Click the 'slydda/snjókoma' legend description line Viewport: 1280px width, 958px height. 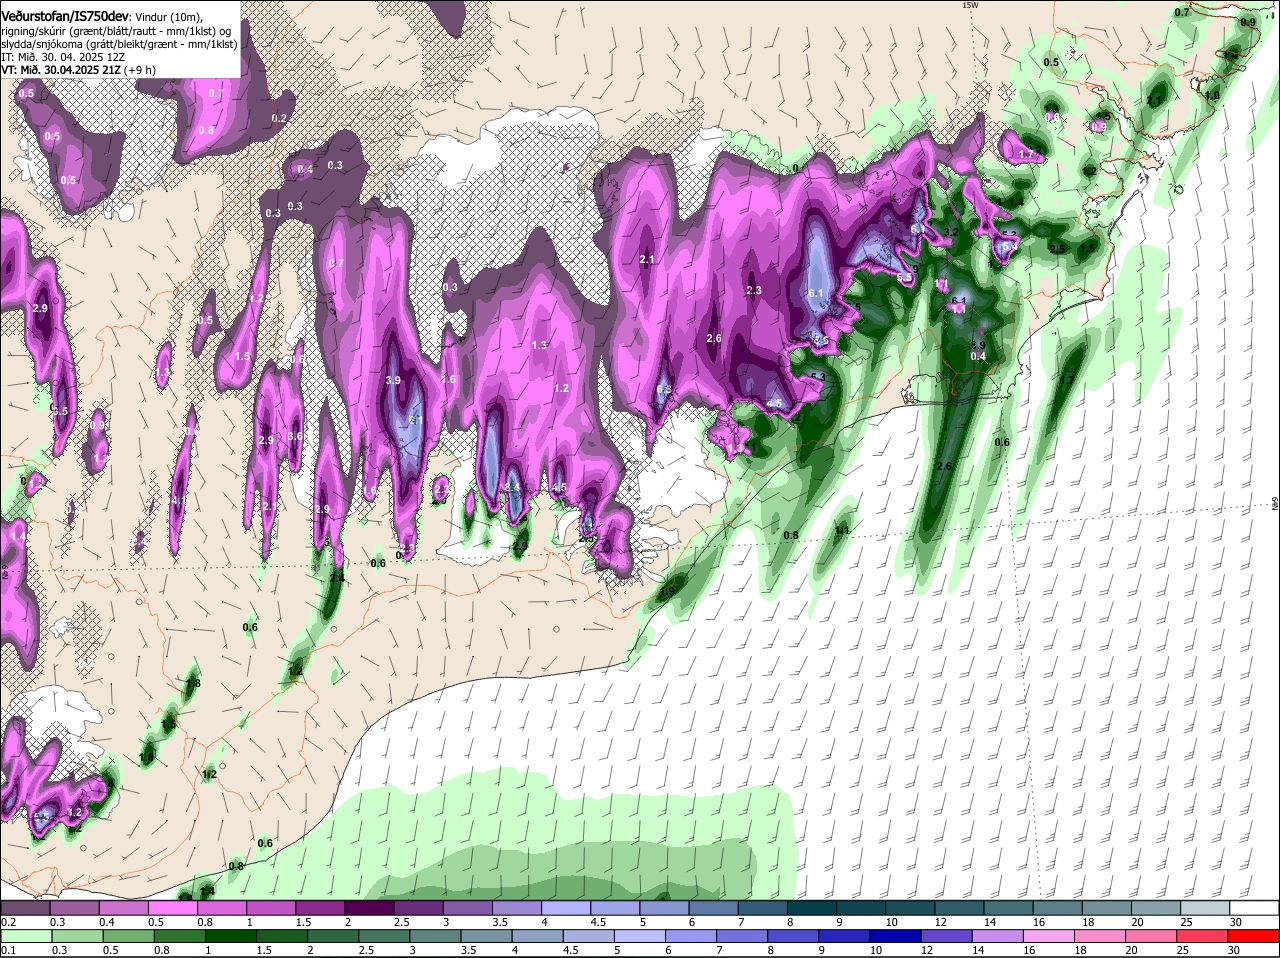tap(119, 44)
